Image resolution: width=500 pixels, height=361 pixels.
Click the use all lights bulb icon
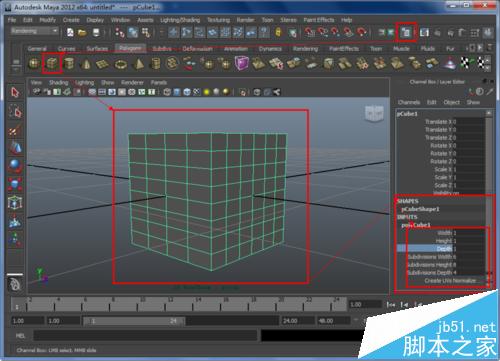pyautogui.click(x=207, y=92)
